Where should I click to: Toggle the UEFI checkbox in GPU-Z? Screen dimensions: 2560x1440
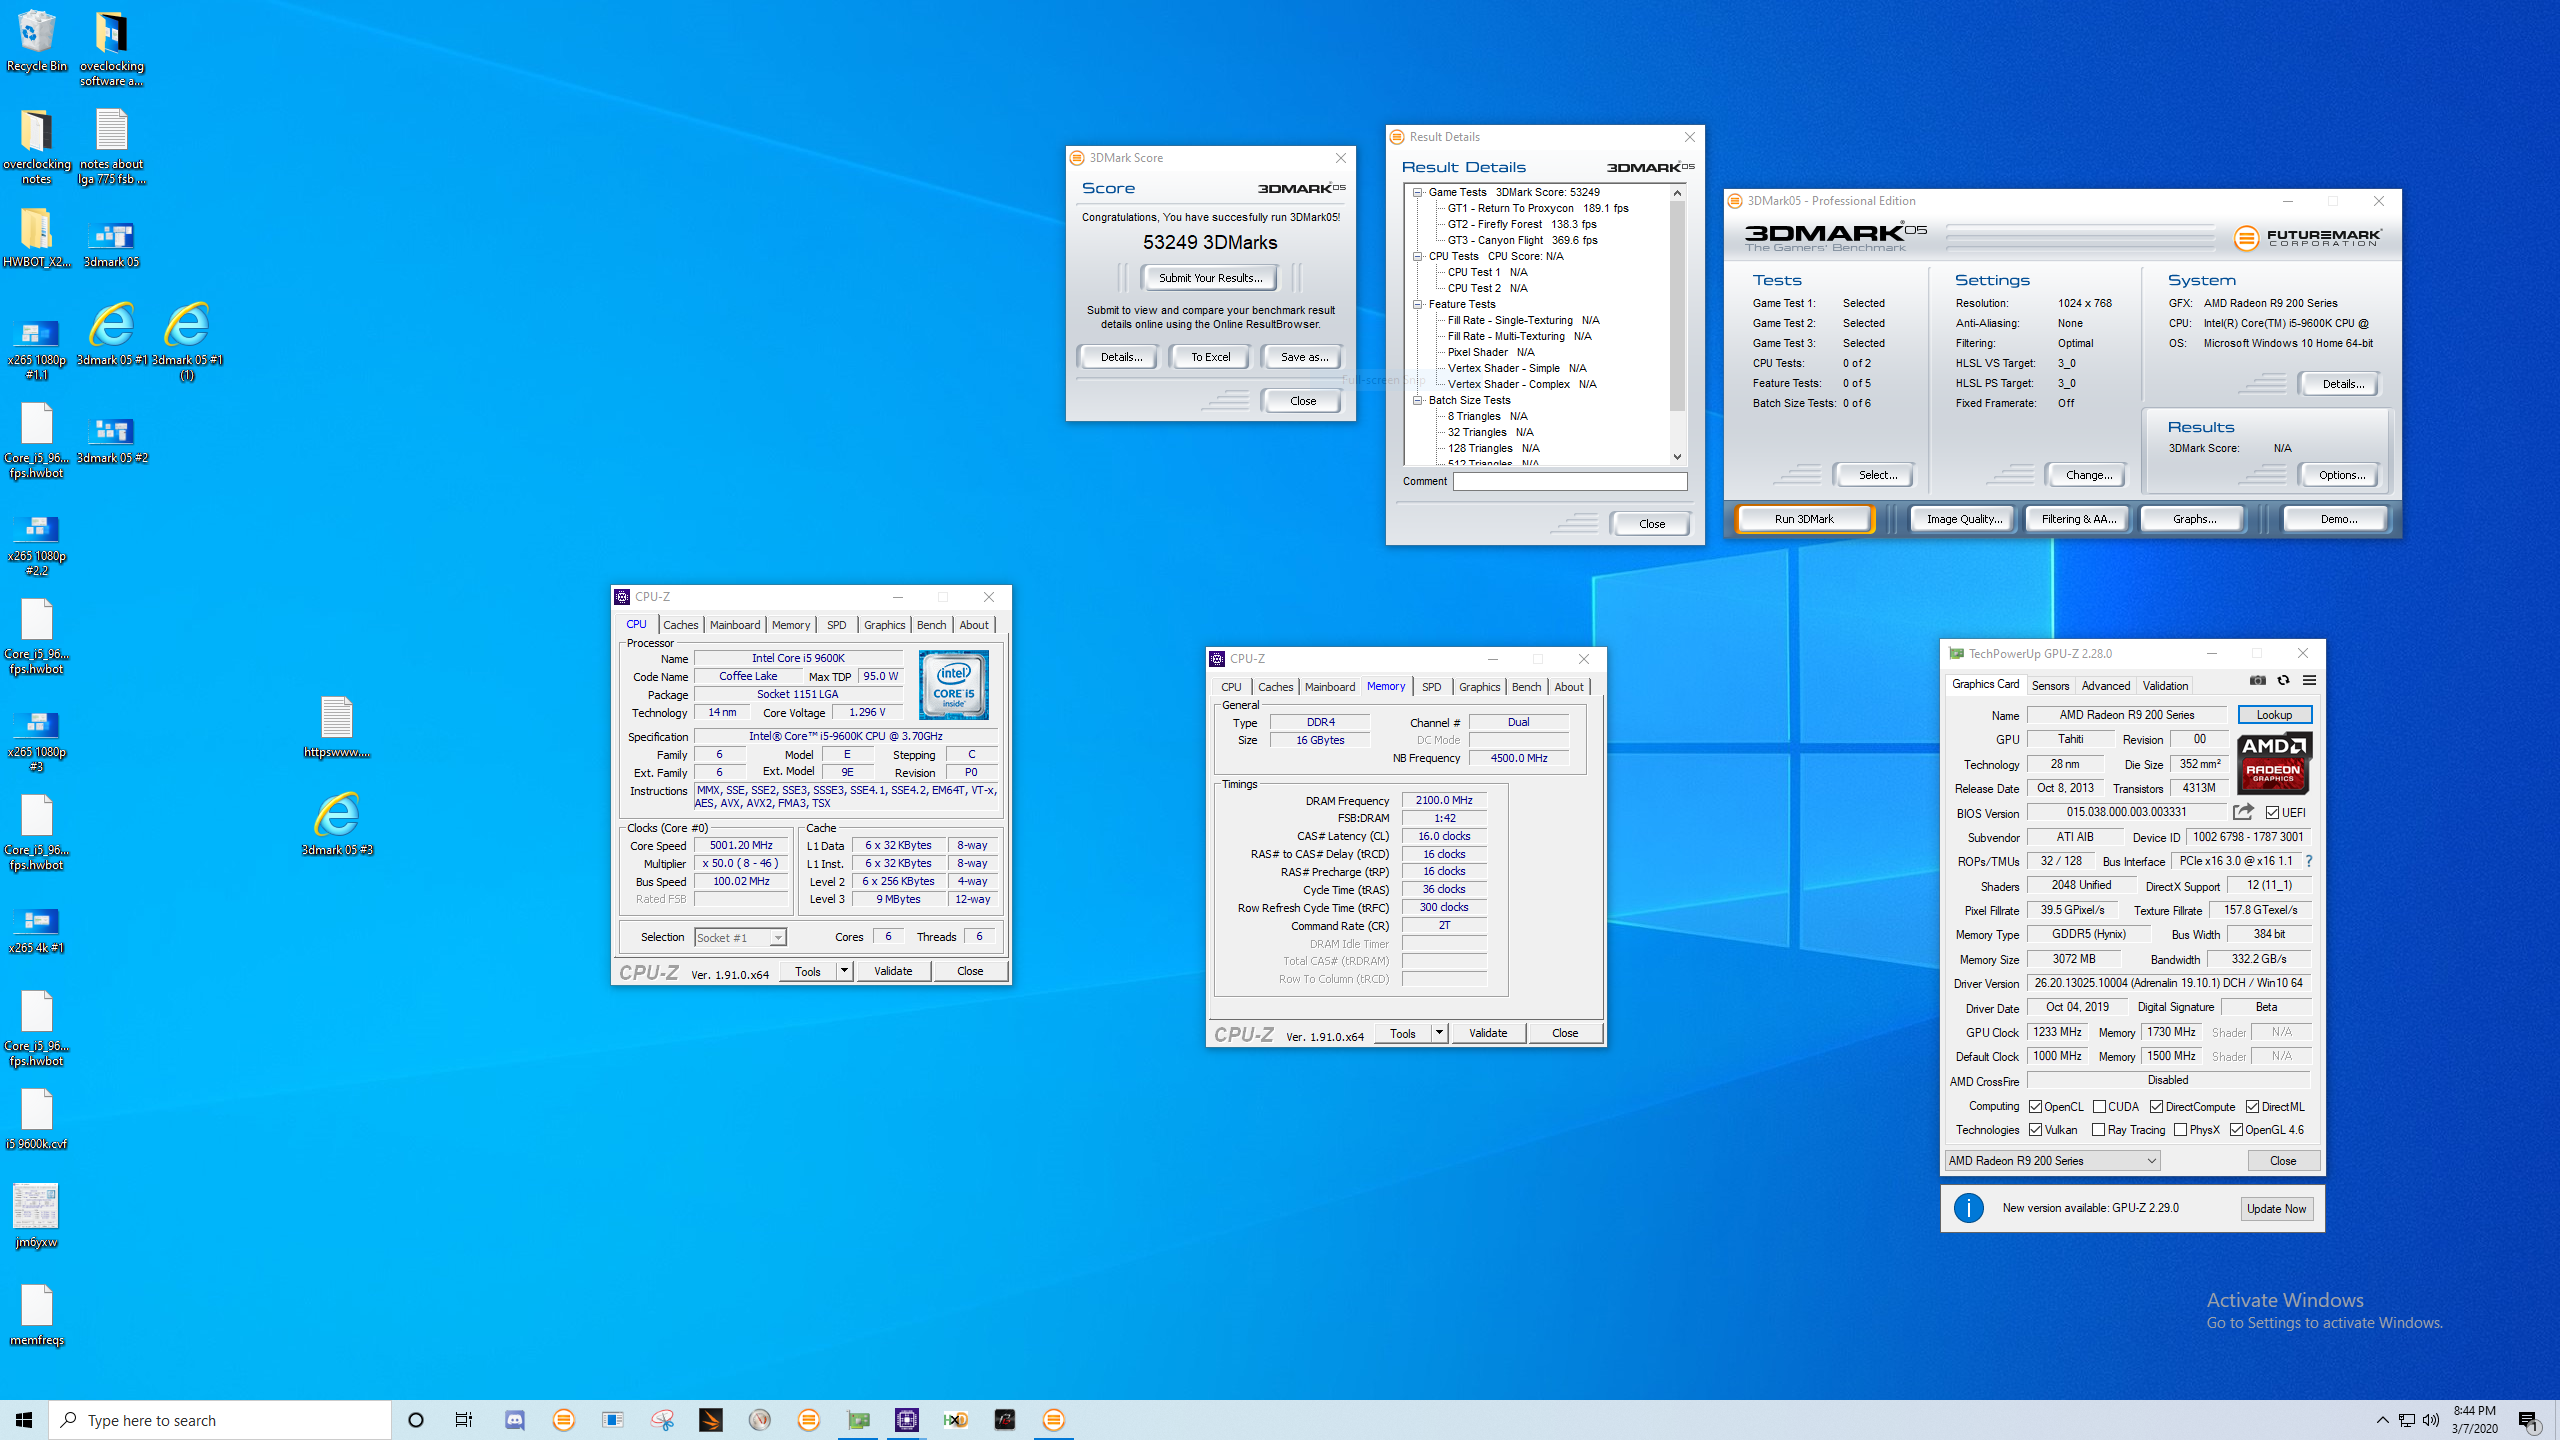2273,813
